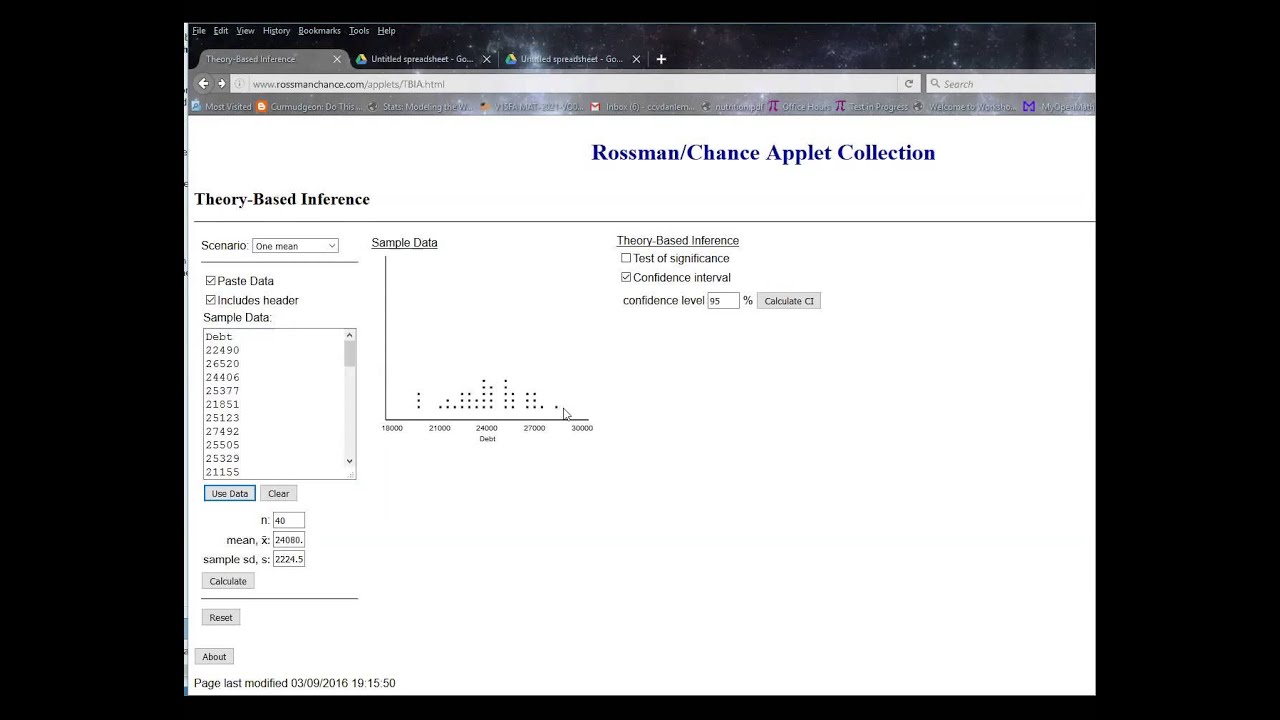
Task: Click the confidence level input field
Action: pyautogui.click(x=722, y=301)
